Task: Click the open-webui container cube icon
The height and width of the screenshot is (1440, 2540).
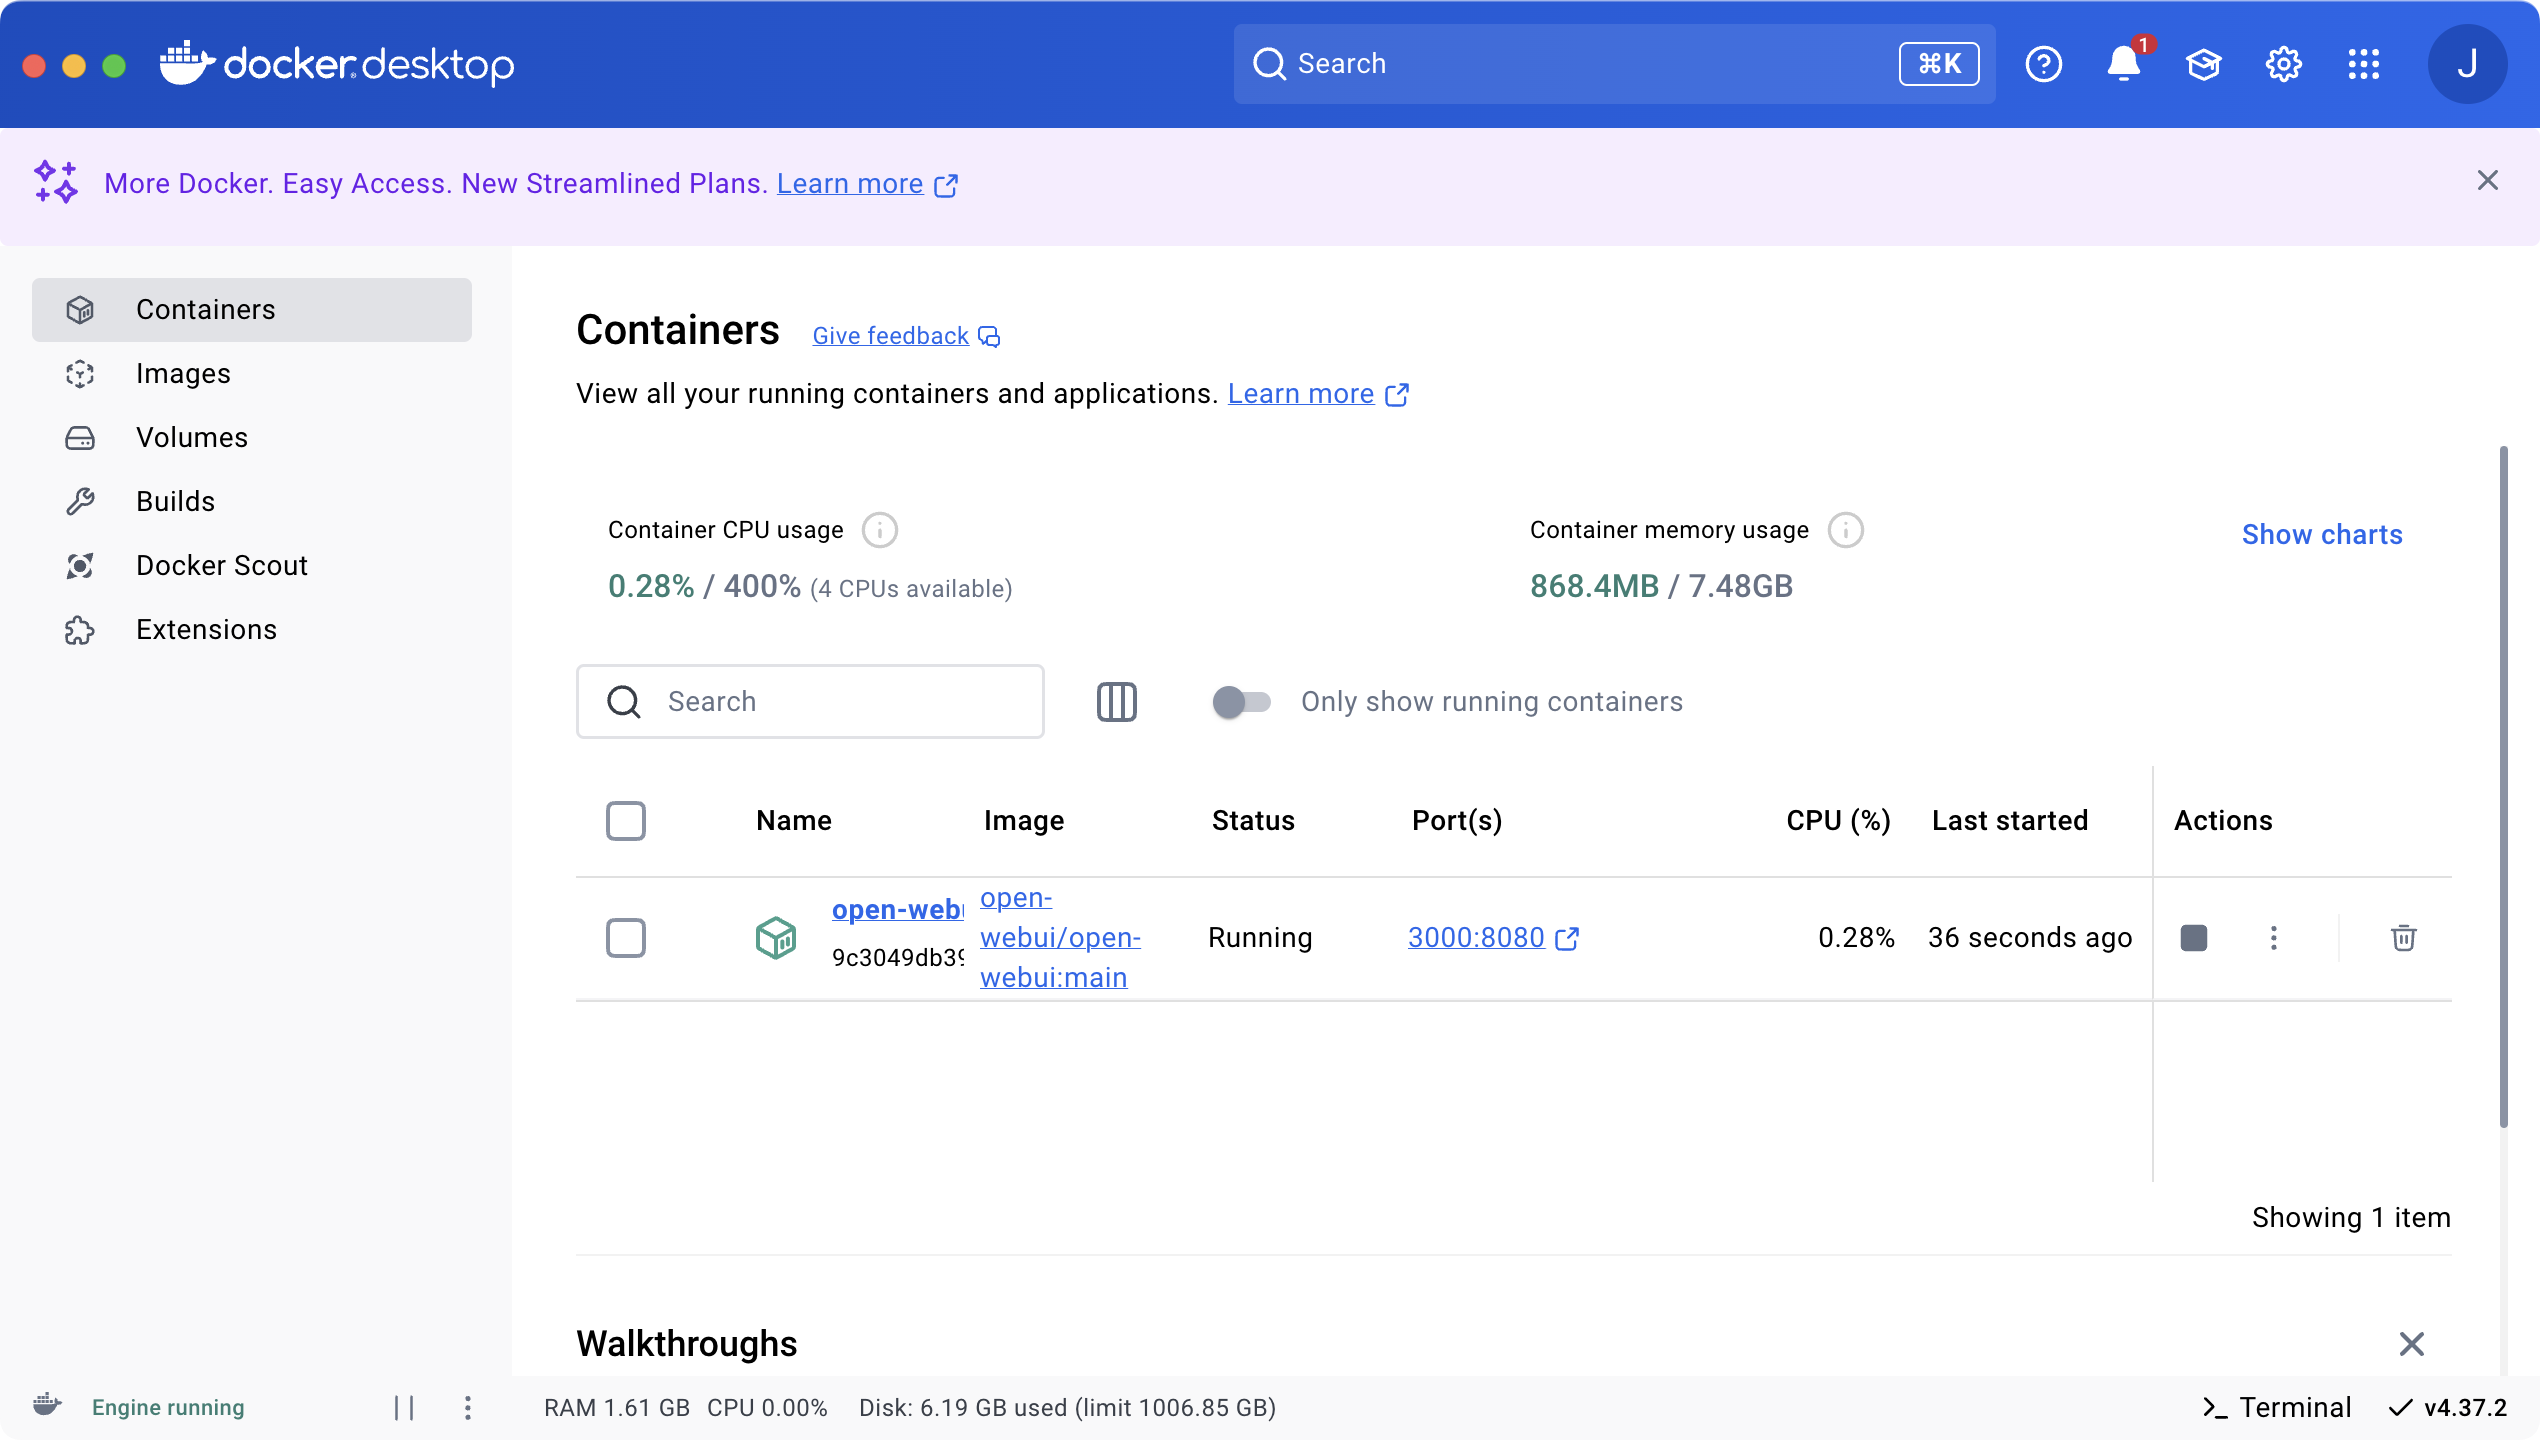Action: [x=775, y=938]
